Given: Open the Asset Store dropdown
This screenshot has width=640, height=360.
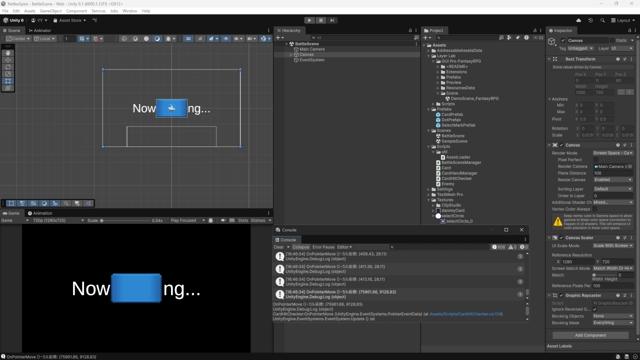Looking at the screenshot, I should 70,20.
